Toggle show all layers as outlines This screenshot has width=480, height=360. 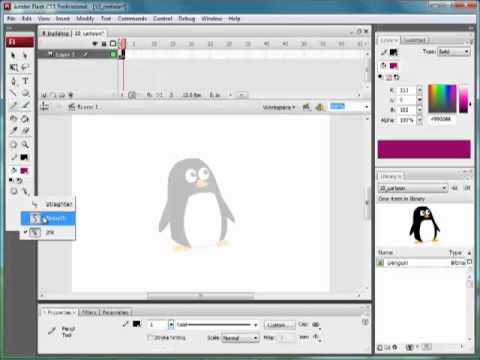coord(113,44)
